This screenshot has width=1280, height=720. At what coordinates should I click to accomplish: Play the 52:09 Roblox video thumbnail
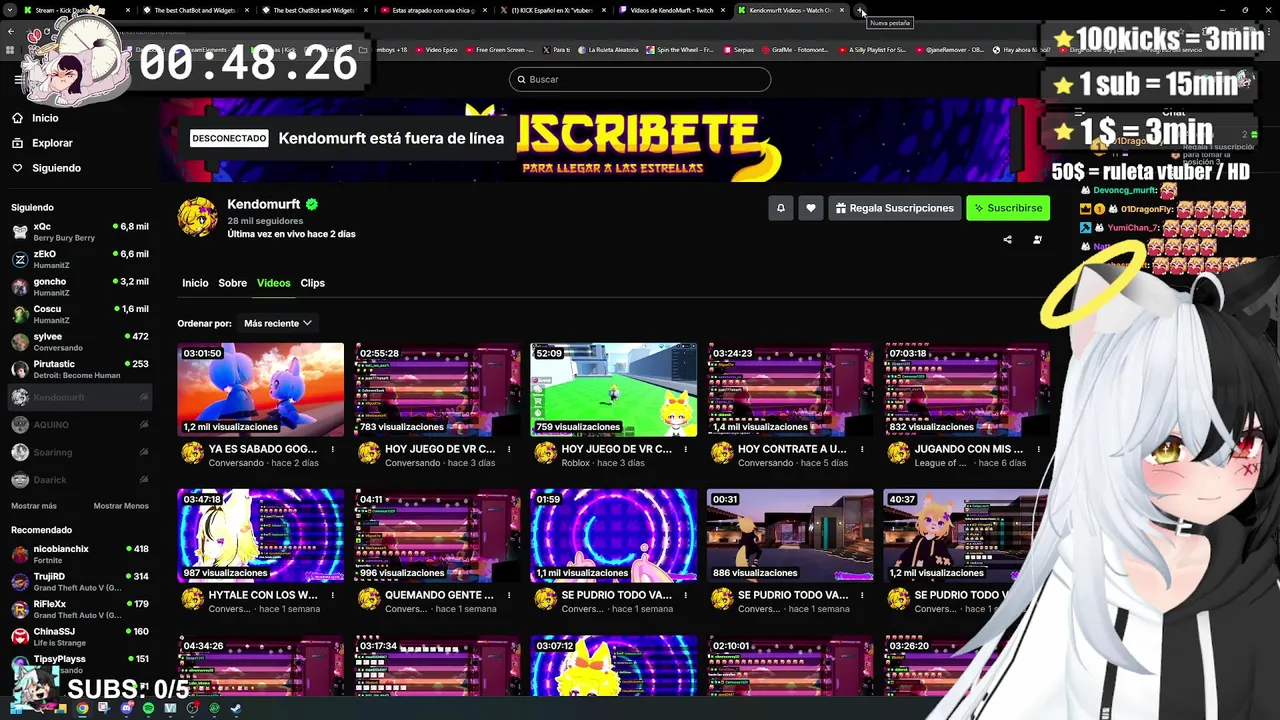pos(614,390)
